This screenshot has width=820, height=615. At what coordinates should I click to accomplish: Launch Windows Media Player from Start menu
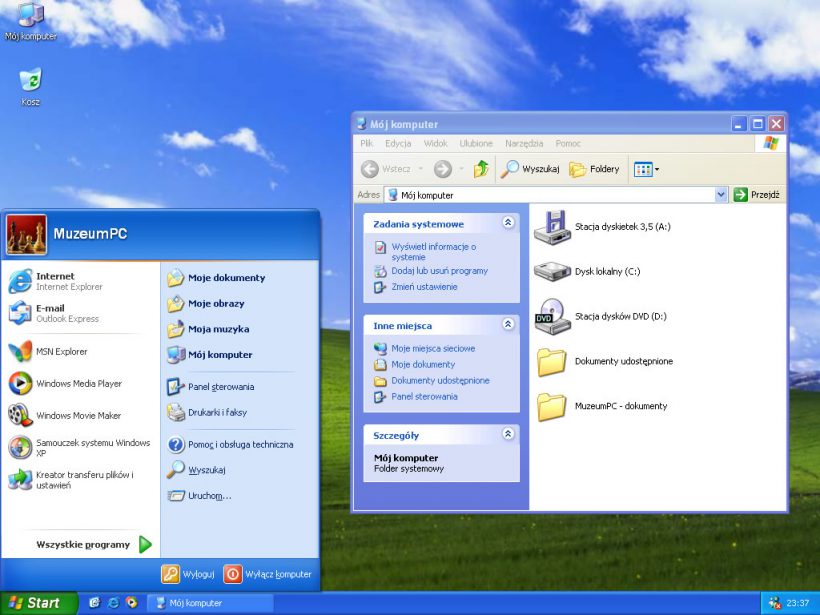pos(78,383)
